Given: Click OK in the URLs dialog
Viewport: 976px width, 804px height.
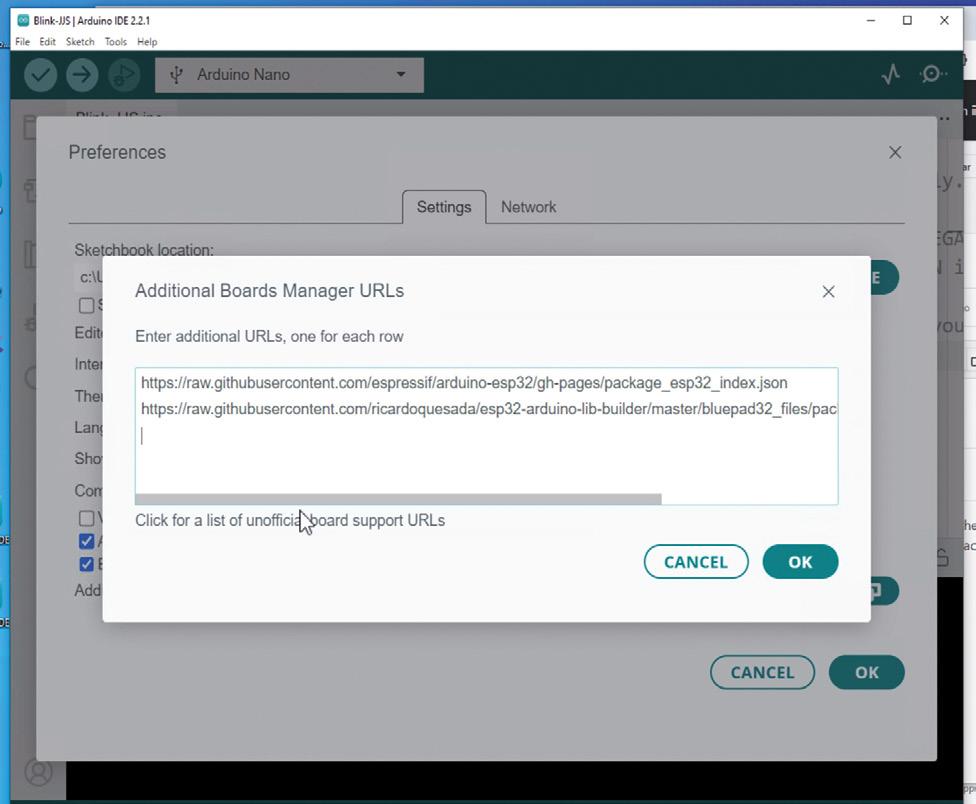Looking at the screenshot, I should click(x=800, y=562).
